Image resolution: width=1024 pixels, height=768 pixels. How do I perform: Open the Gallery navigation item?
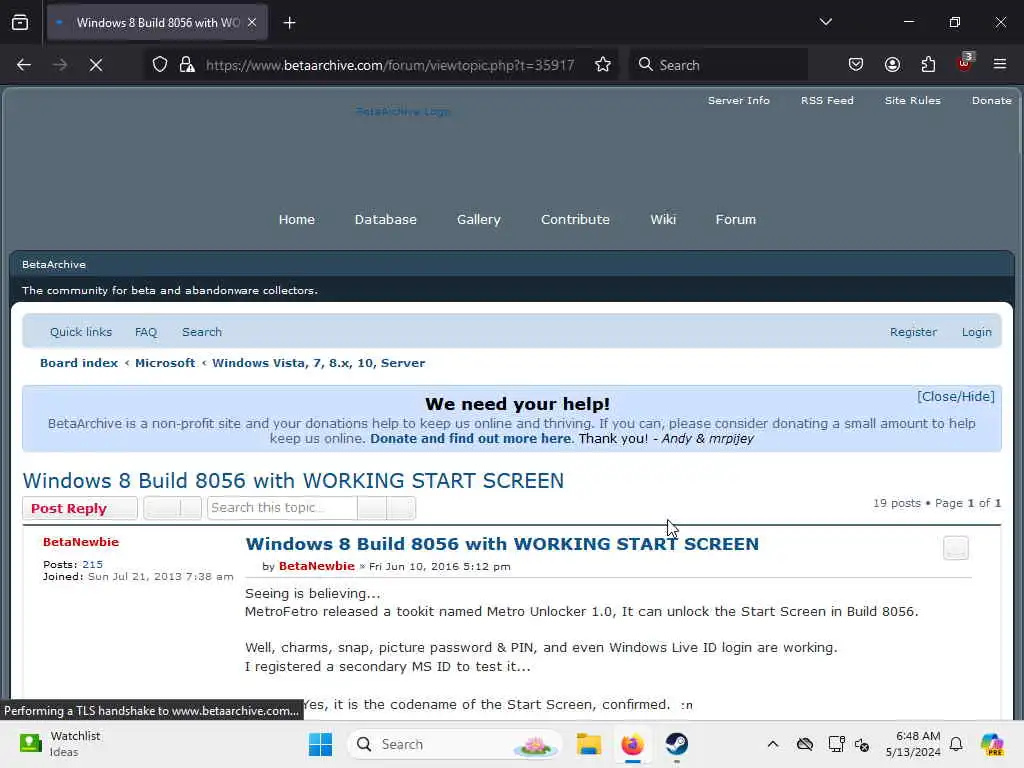[x=479, y=219]
